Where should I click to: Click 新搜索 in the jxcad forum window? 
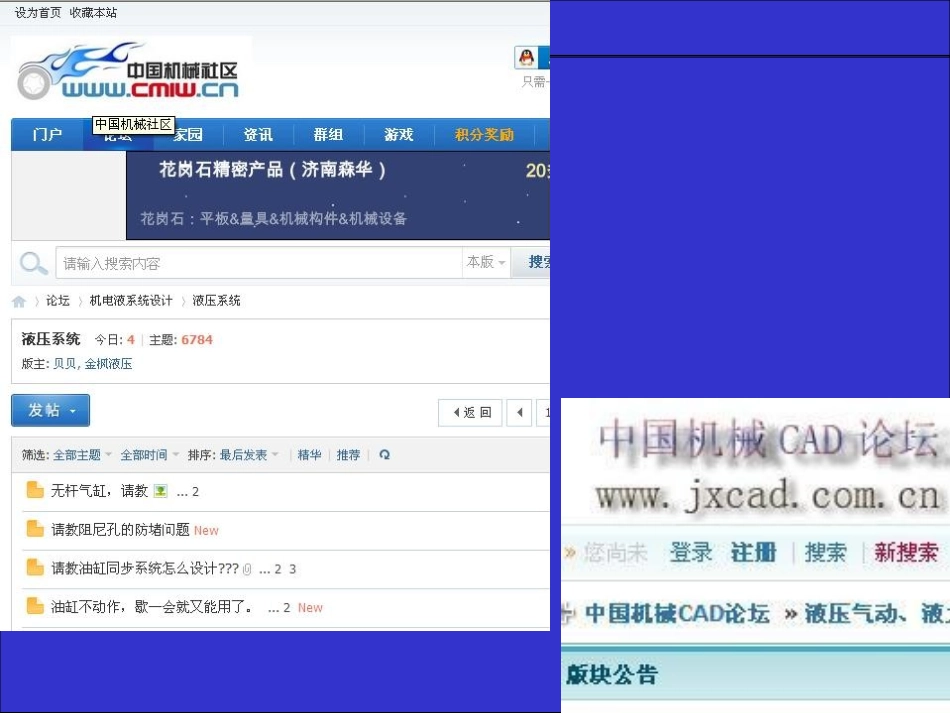906,552
